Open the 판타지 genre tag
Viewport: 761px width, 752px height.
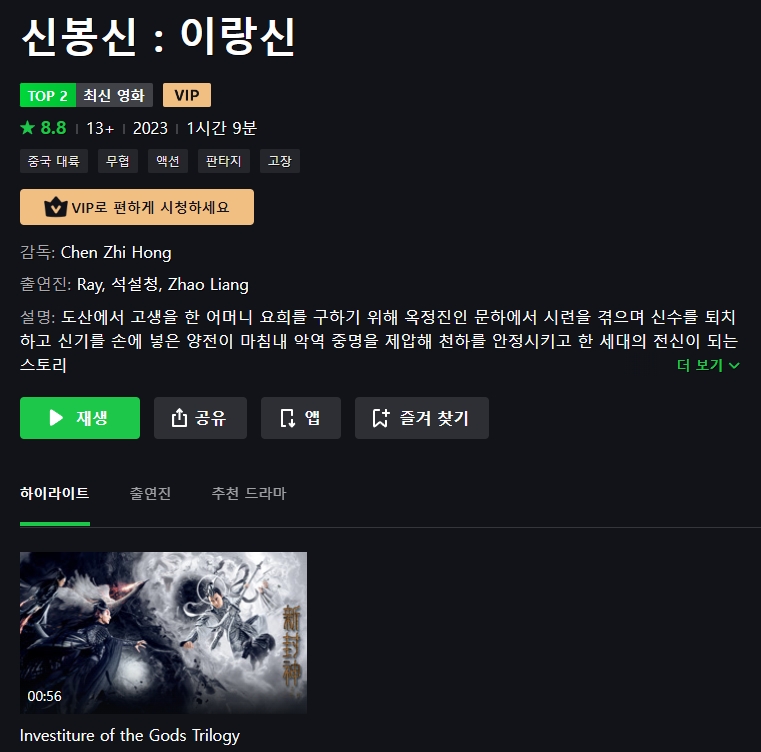point(224,161)
